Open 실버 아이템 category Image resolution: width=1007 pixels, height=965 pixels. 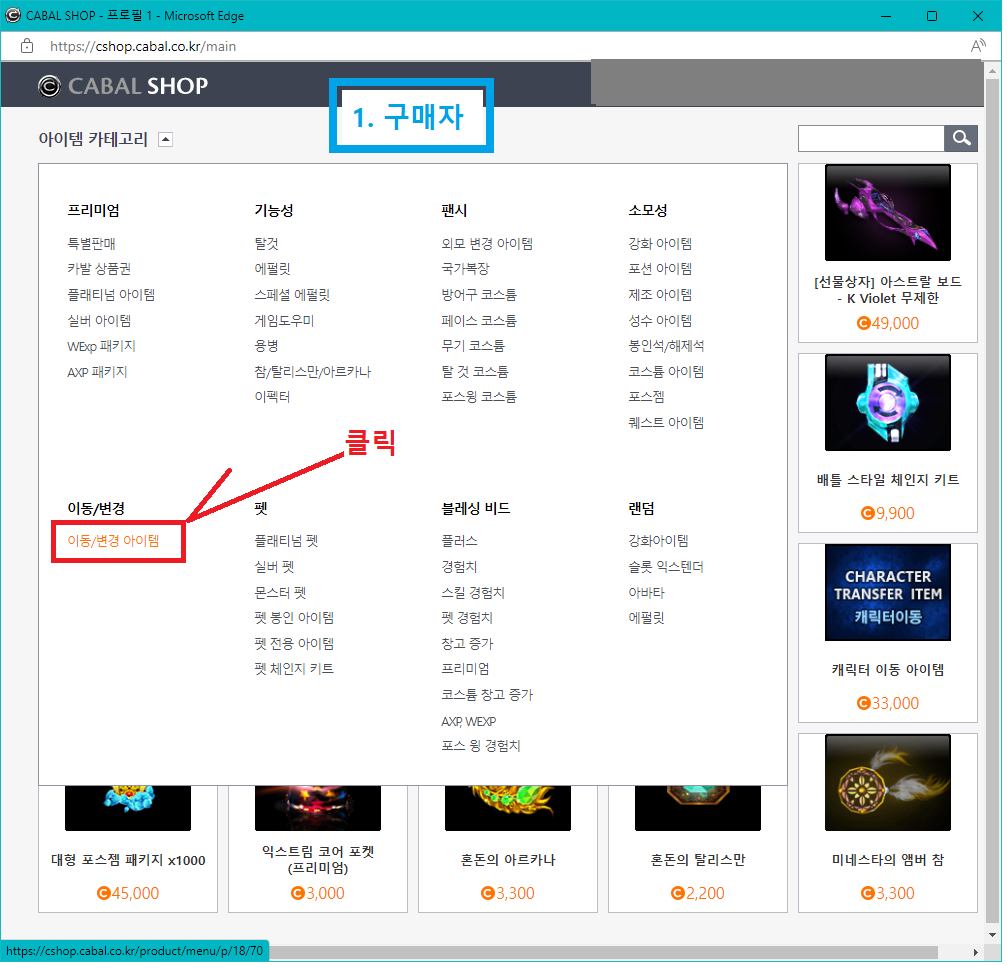coord(100,322)
